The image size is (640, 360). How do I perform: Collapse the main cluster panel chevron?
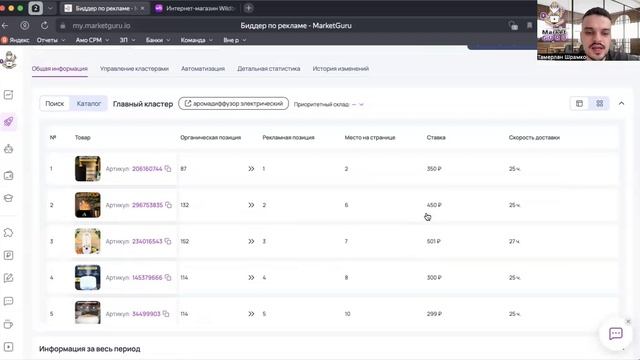click(x=621, y=104)
